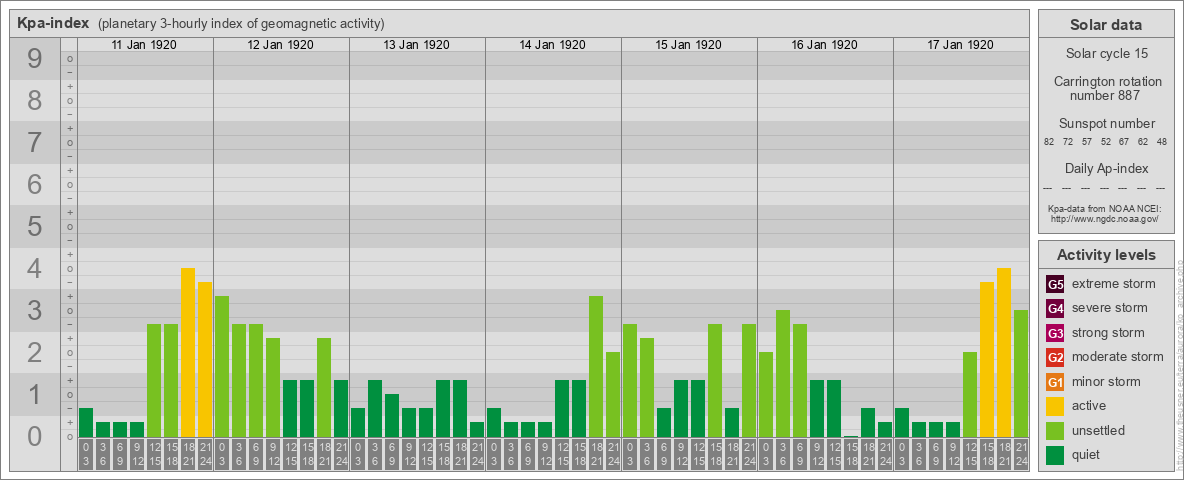Click the 3-6h bar on 16 Jan

(x=783, y=374)
